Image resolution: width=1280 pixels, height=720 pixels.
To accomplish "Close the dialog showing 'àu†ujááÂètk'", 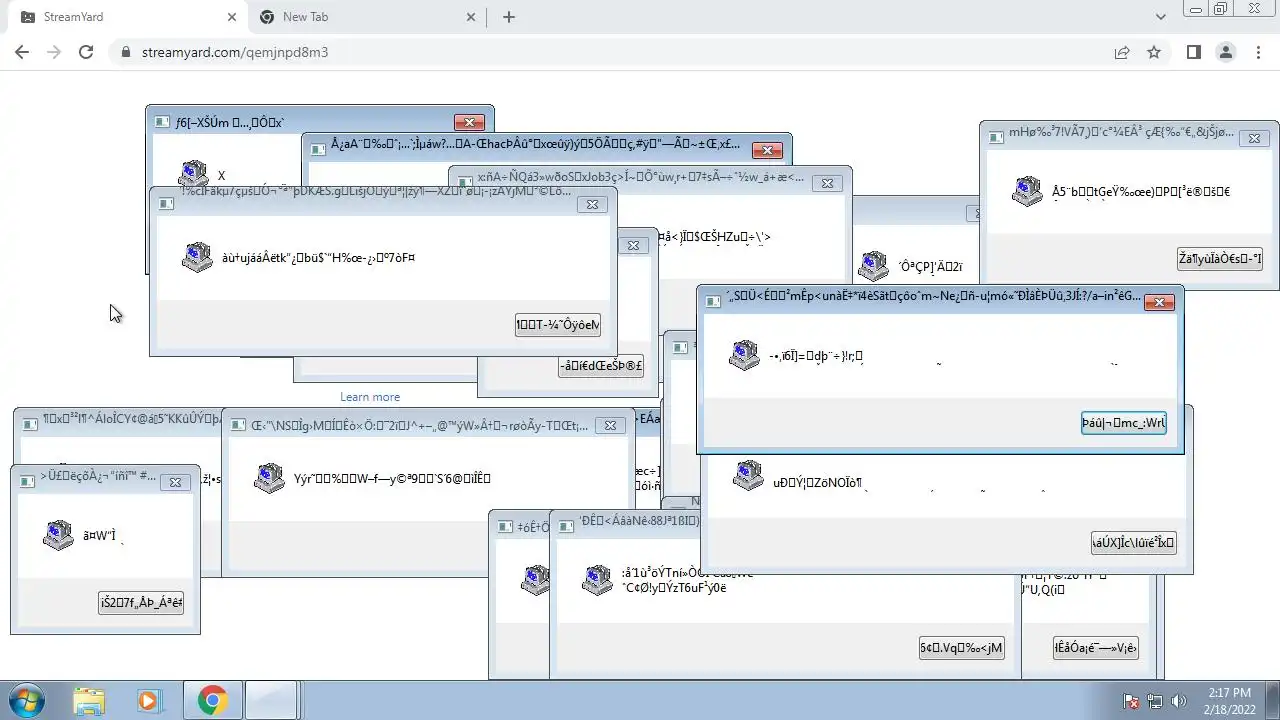I will point(592,204).
